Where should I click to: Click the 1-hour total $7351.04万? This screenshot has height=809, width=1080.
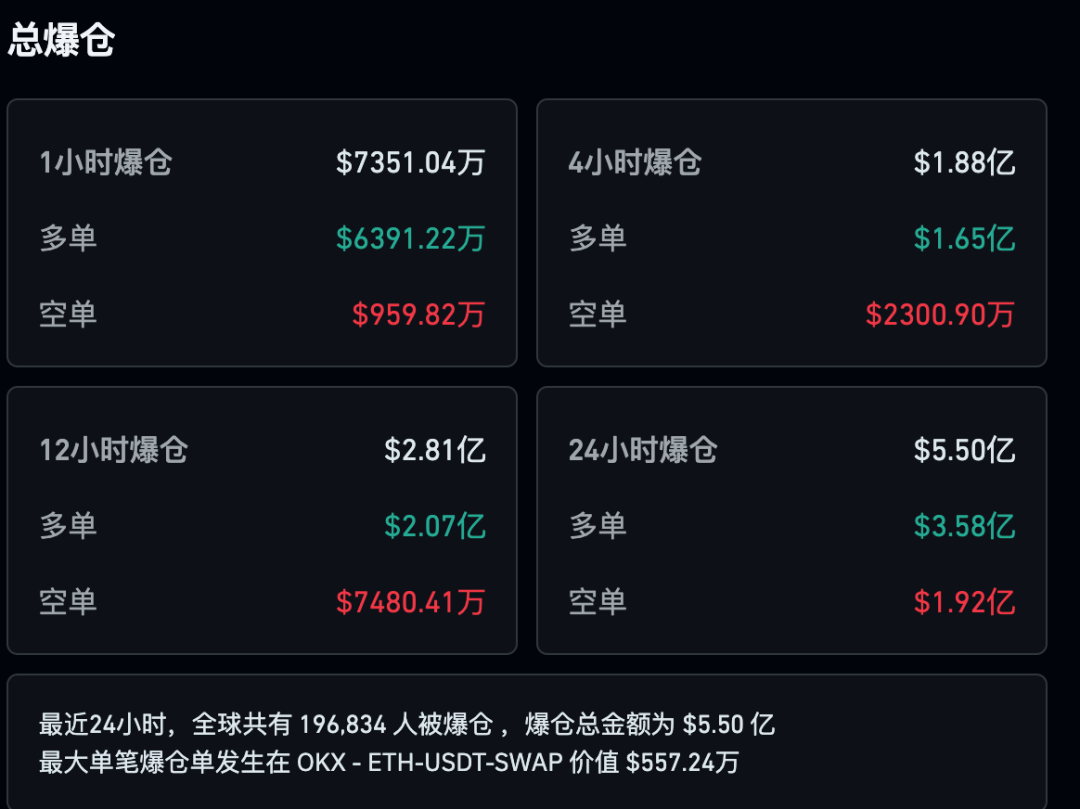click(410, 162)
